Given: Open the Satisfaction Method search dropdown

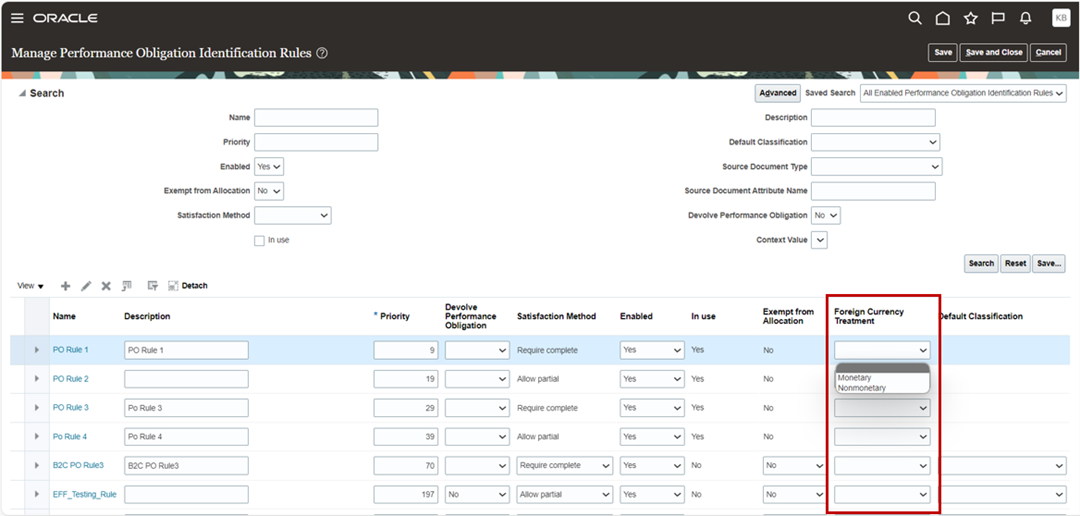Looking at the screenshot, I should [x=293, y=216].
